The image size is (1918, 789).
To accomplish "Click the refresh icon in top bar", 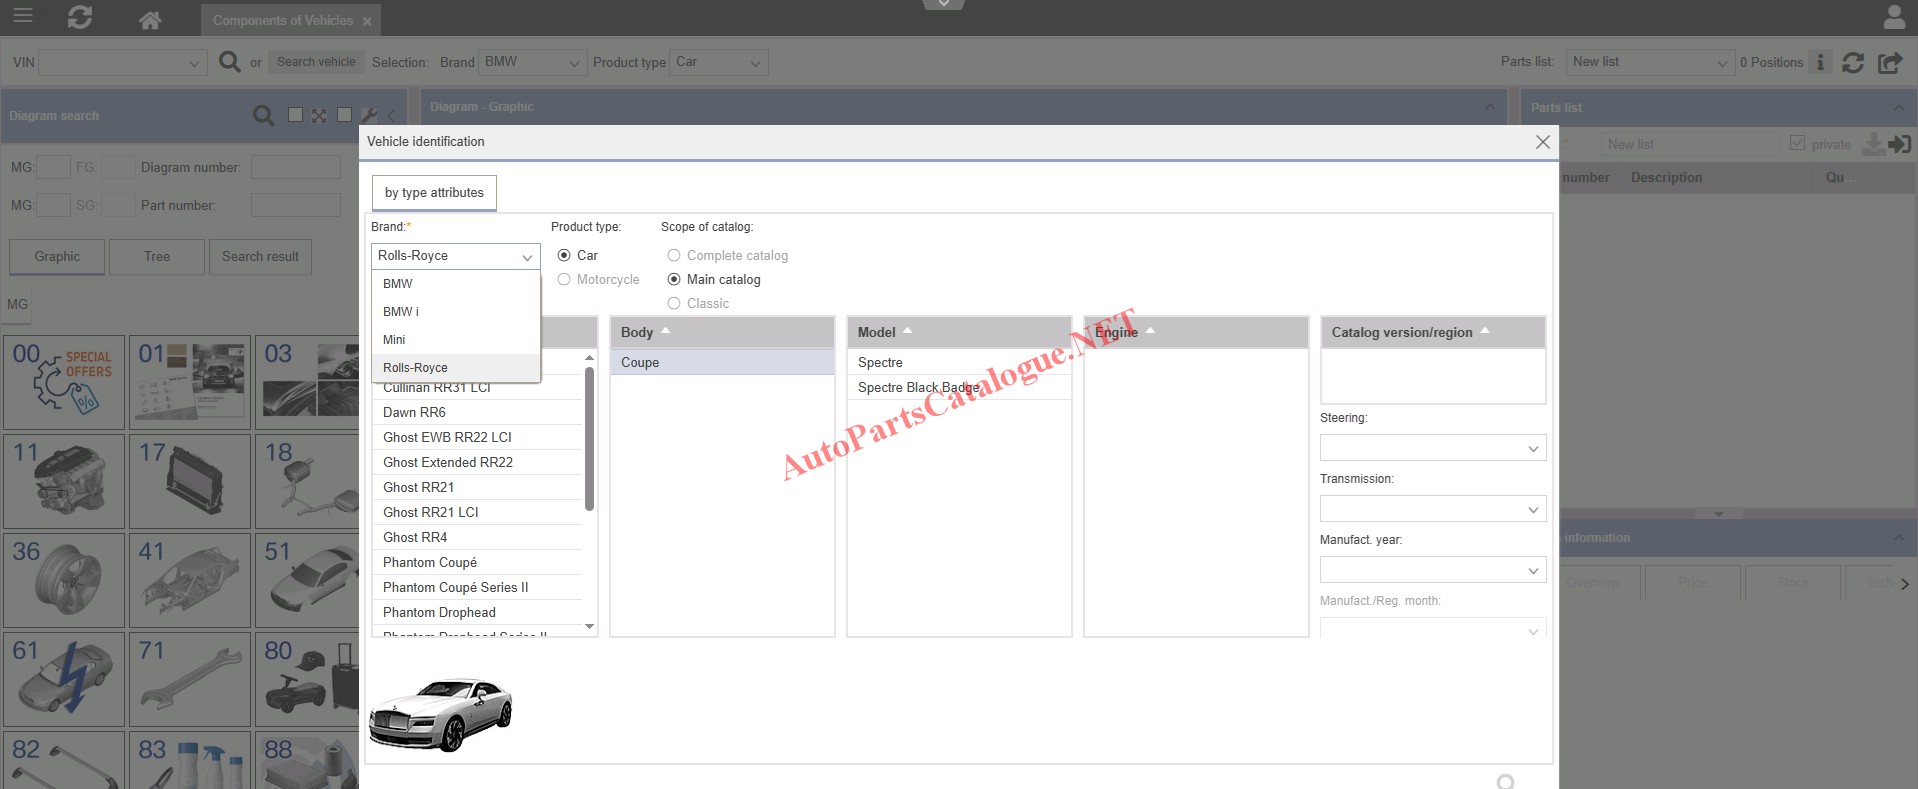I will click(80, 18).
